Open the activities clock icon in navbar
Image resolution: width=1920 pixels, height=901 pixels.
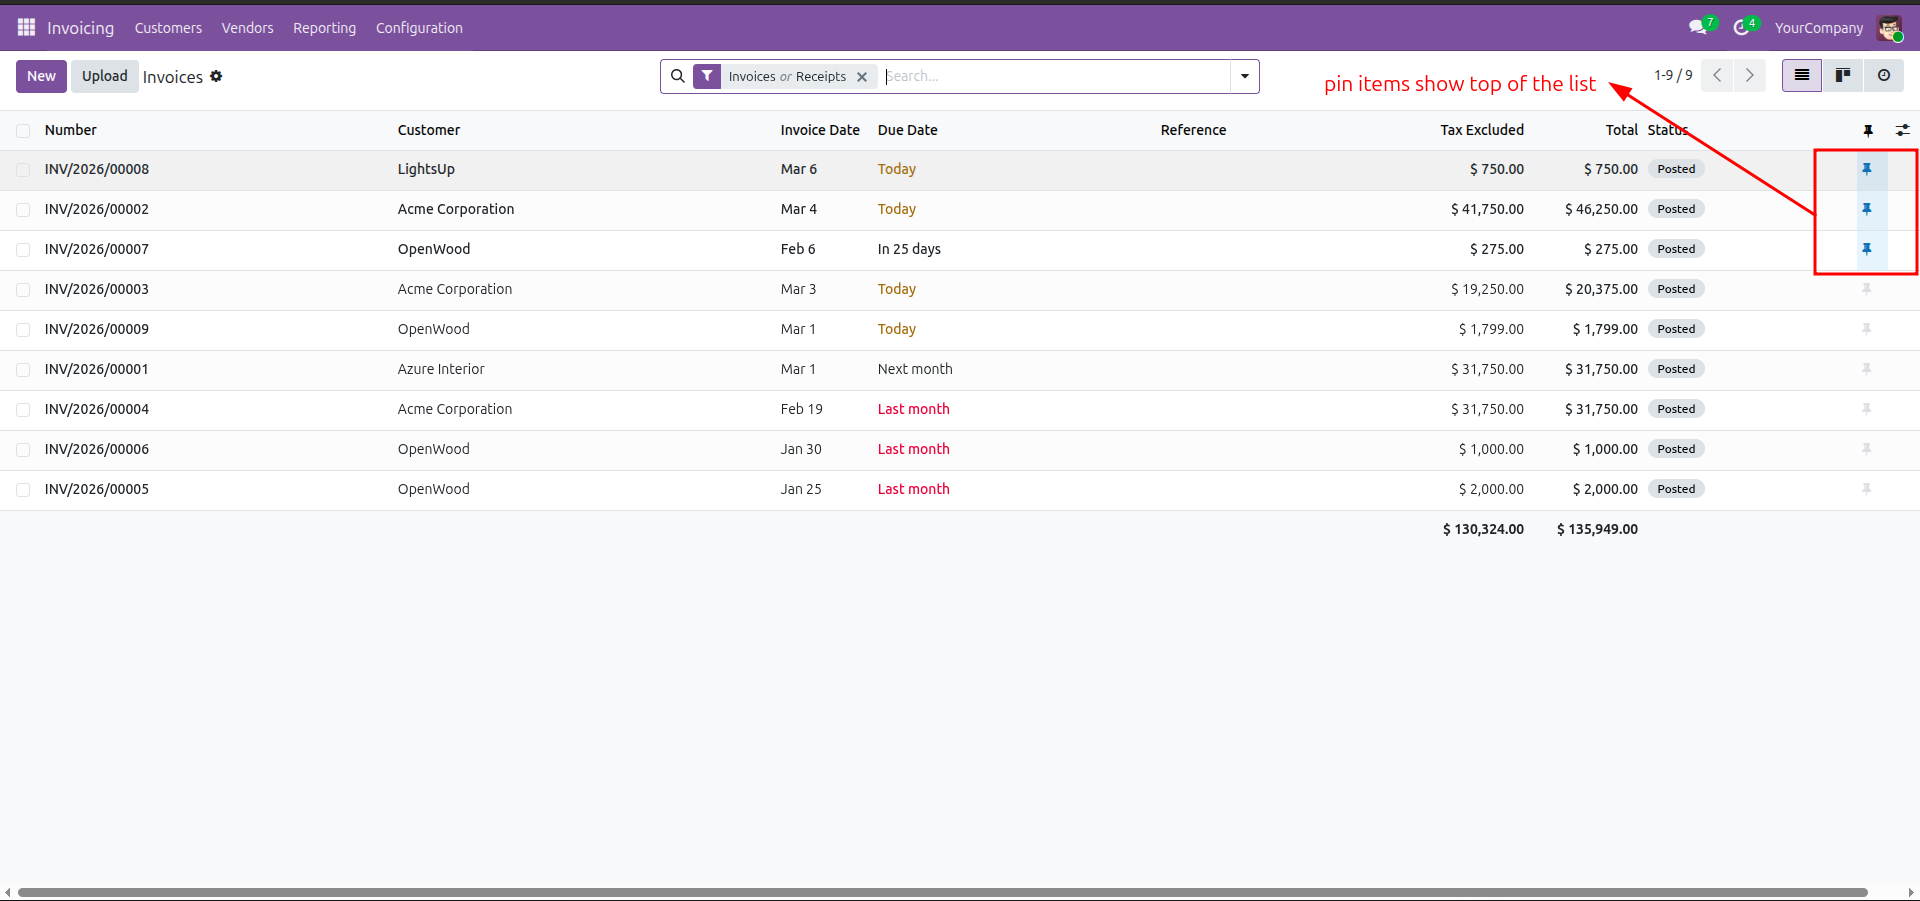click(1742, 28)
